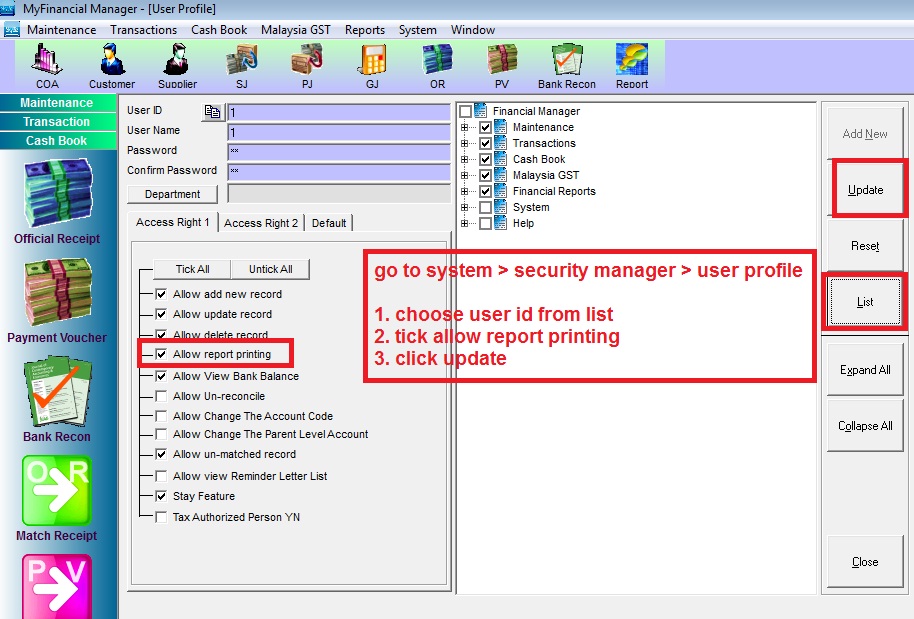The width and height of the screenshot is (914, 619).
Task: Switch to the Access Right 2 tab
Action: (x=261, y=223)
